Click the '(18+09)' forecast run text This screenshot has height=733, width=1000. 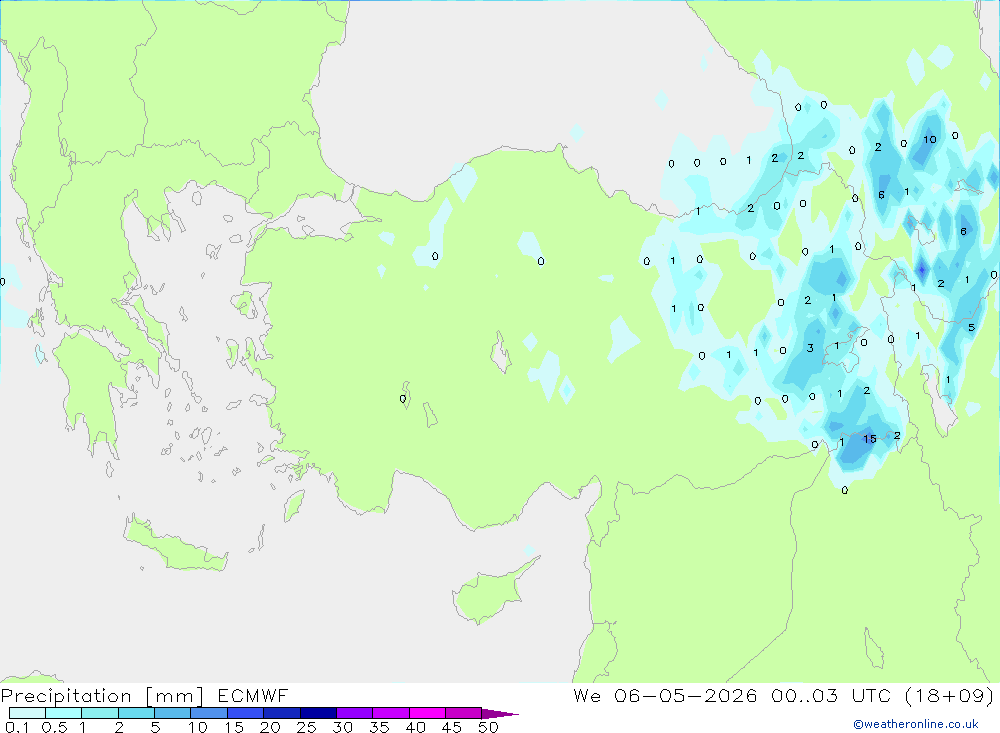950,696
